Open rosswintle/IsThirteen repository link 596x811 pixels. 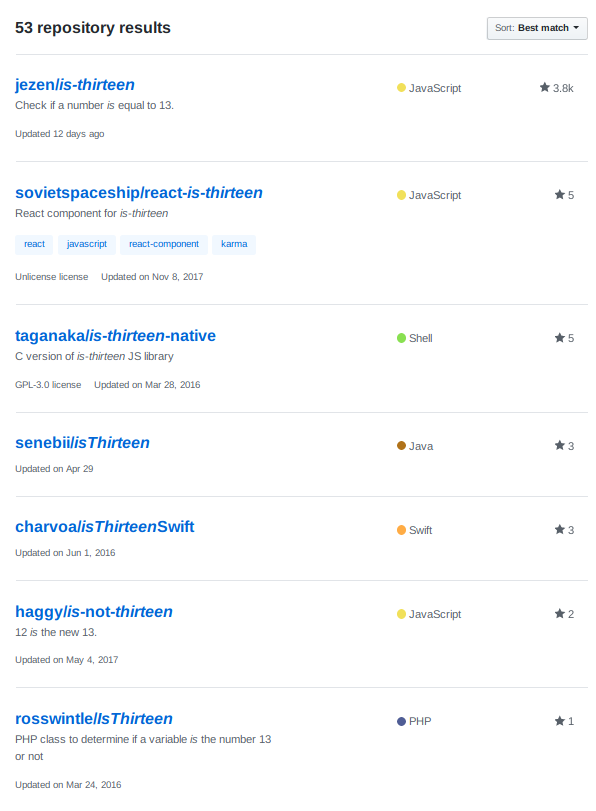pos(94,719)
